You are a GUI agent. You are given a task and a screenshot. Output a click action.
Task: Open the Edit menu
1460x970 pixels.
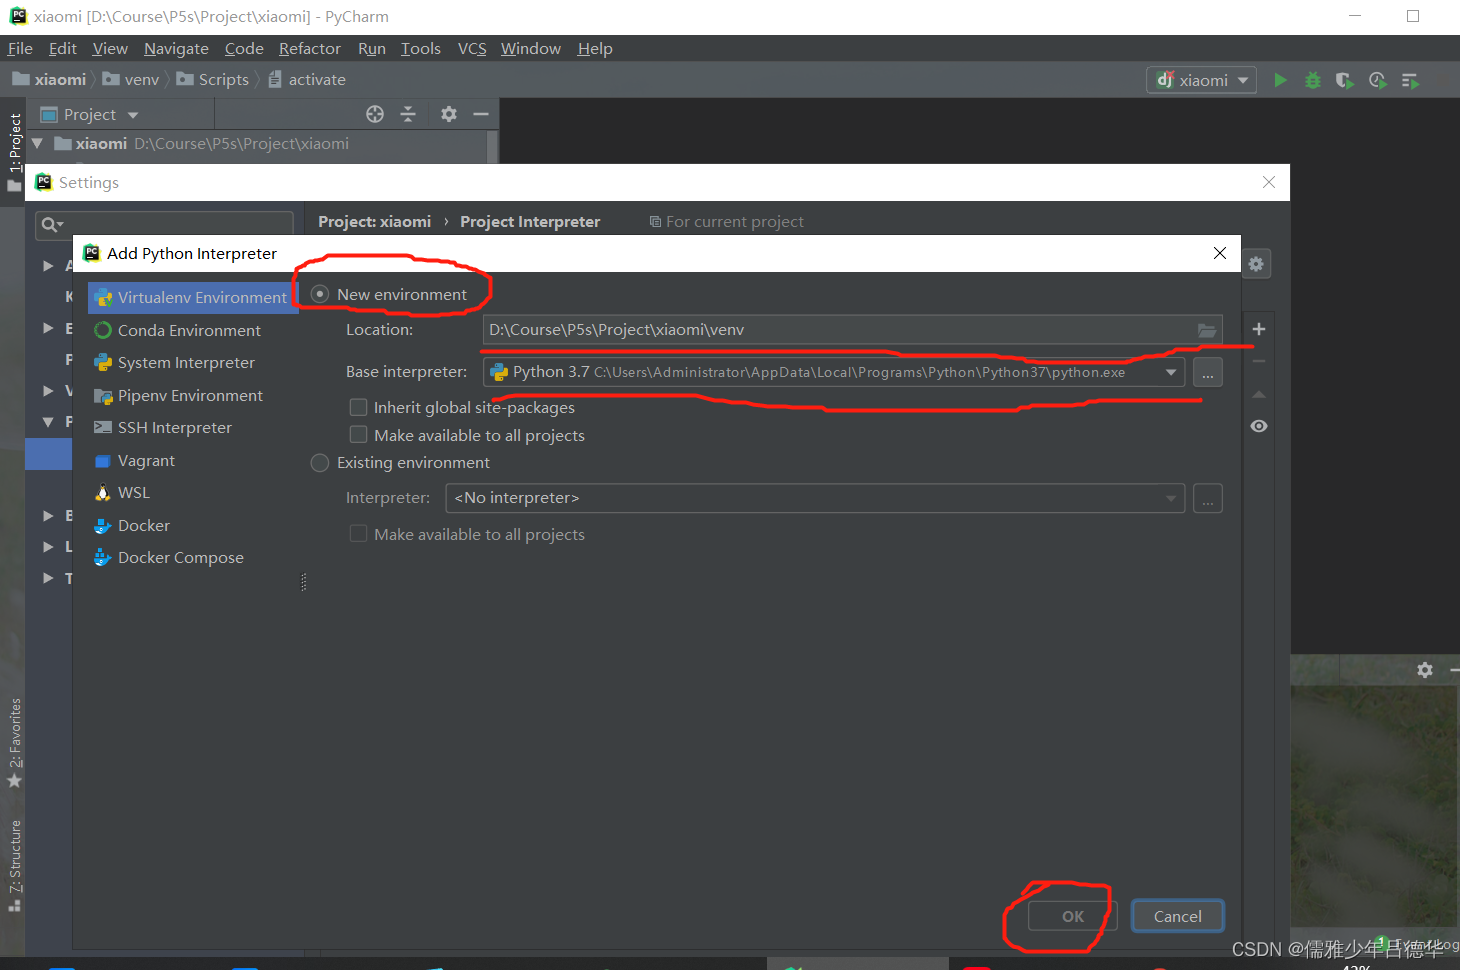coord(63,48)
